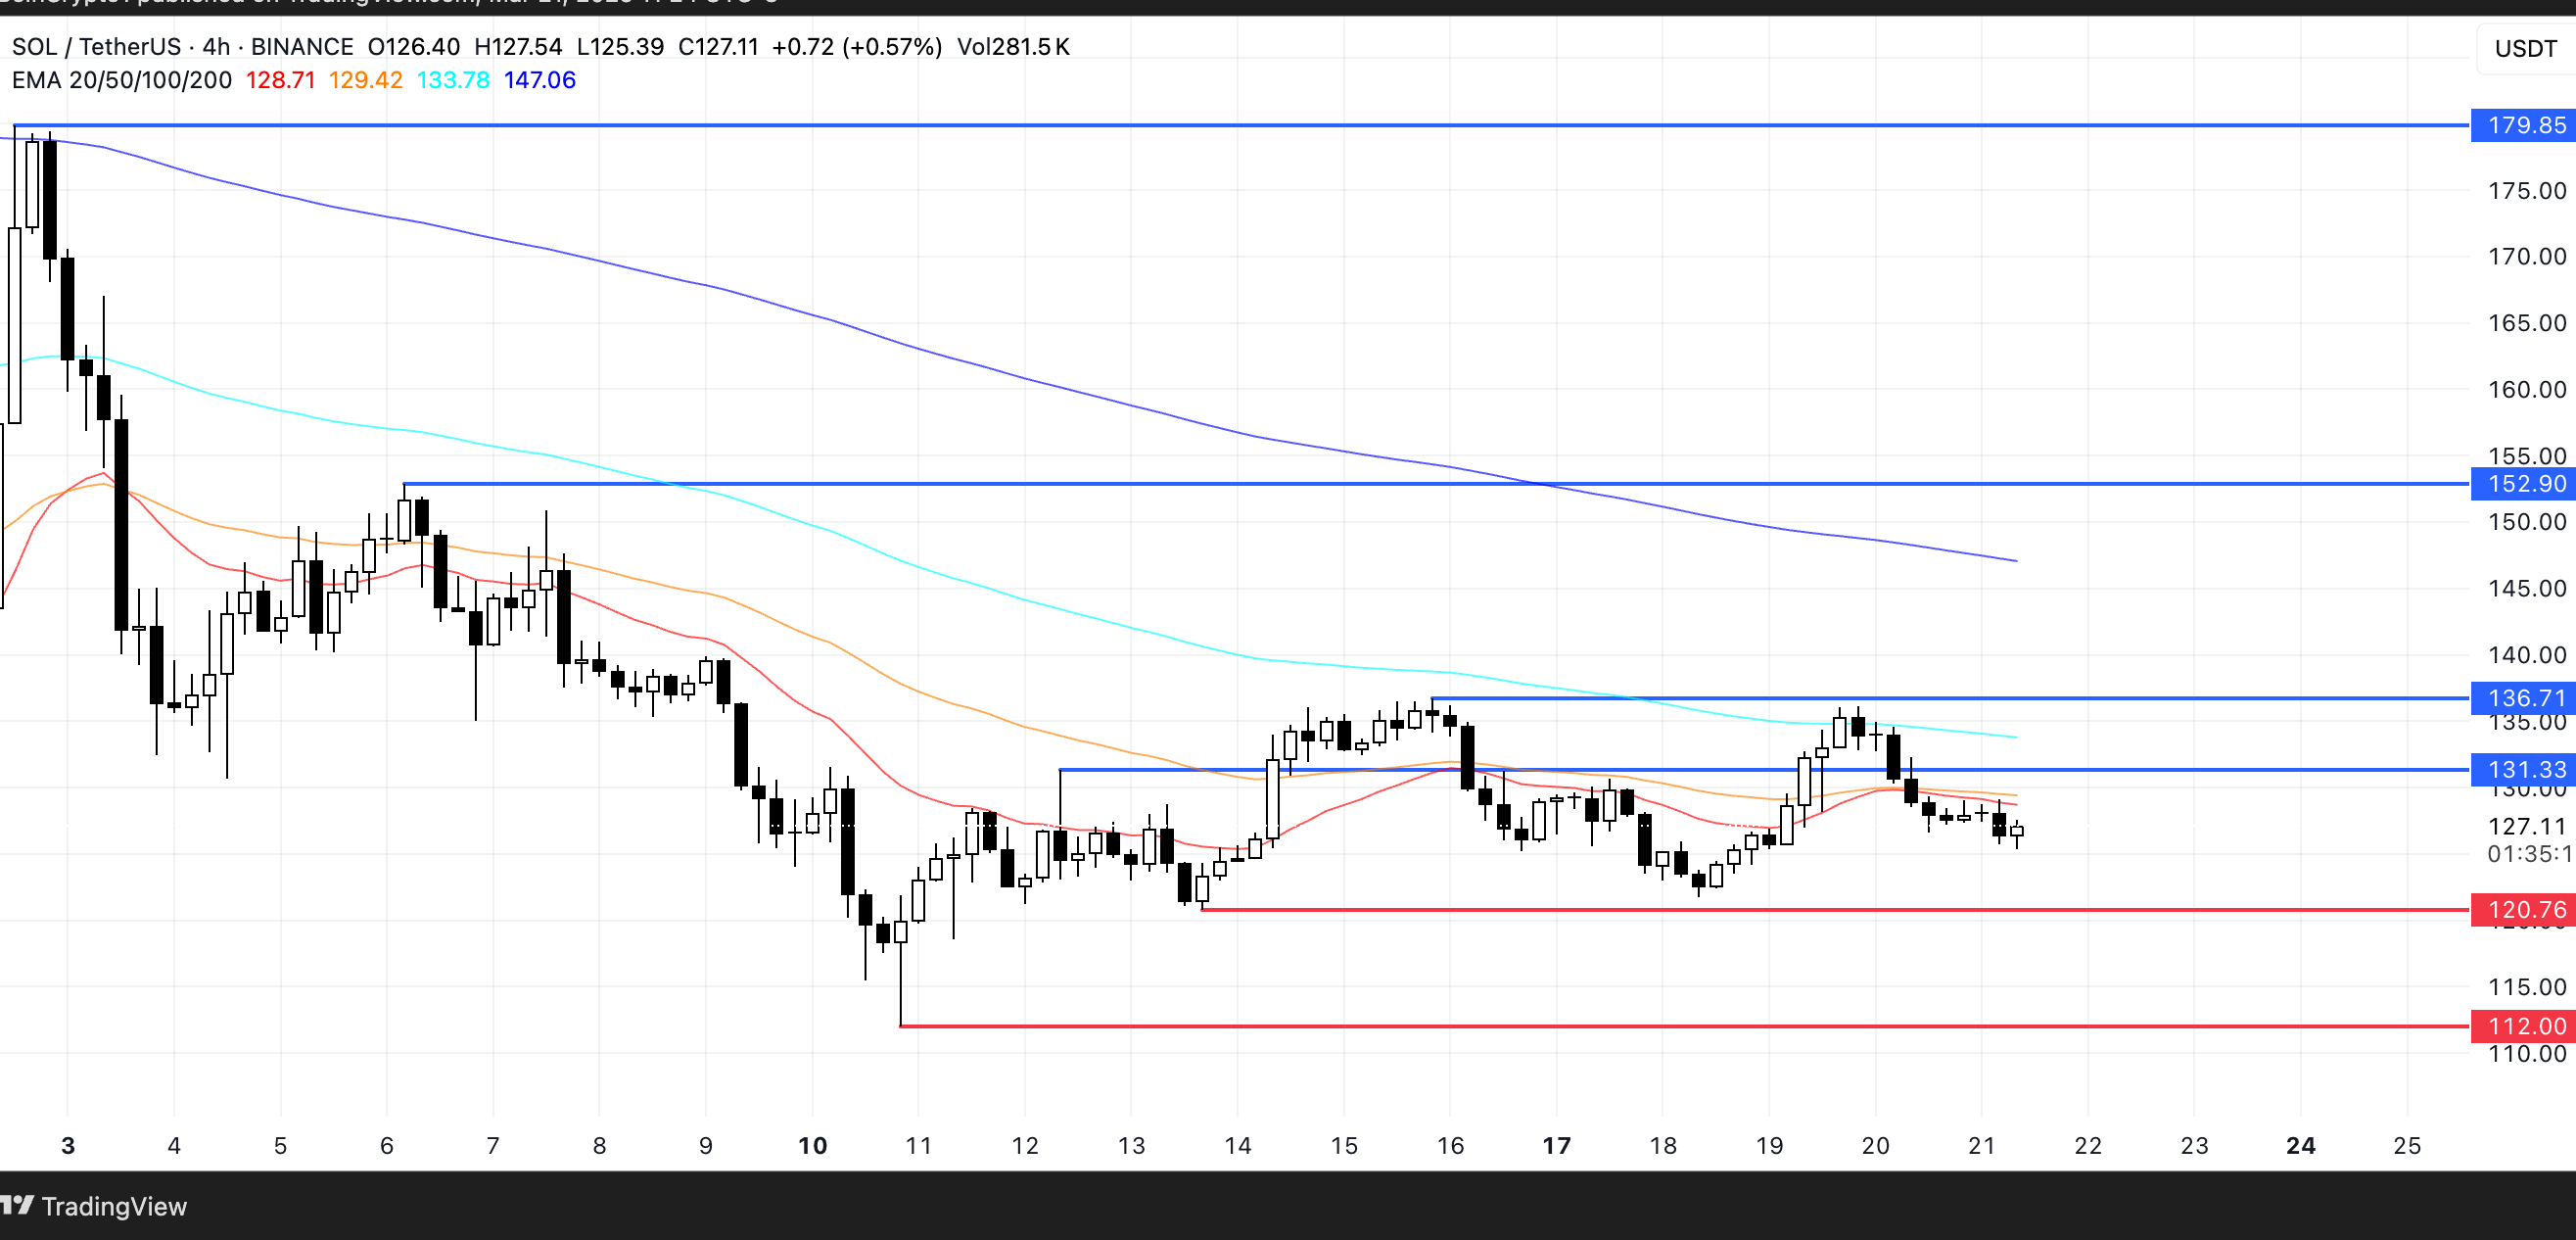Viewport: 2576px width, 1240px height.
Task: Click date 21 on the time axis
Action: (x=1981, y=1146)
